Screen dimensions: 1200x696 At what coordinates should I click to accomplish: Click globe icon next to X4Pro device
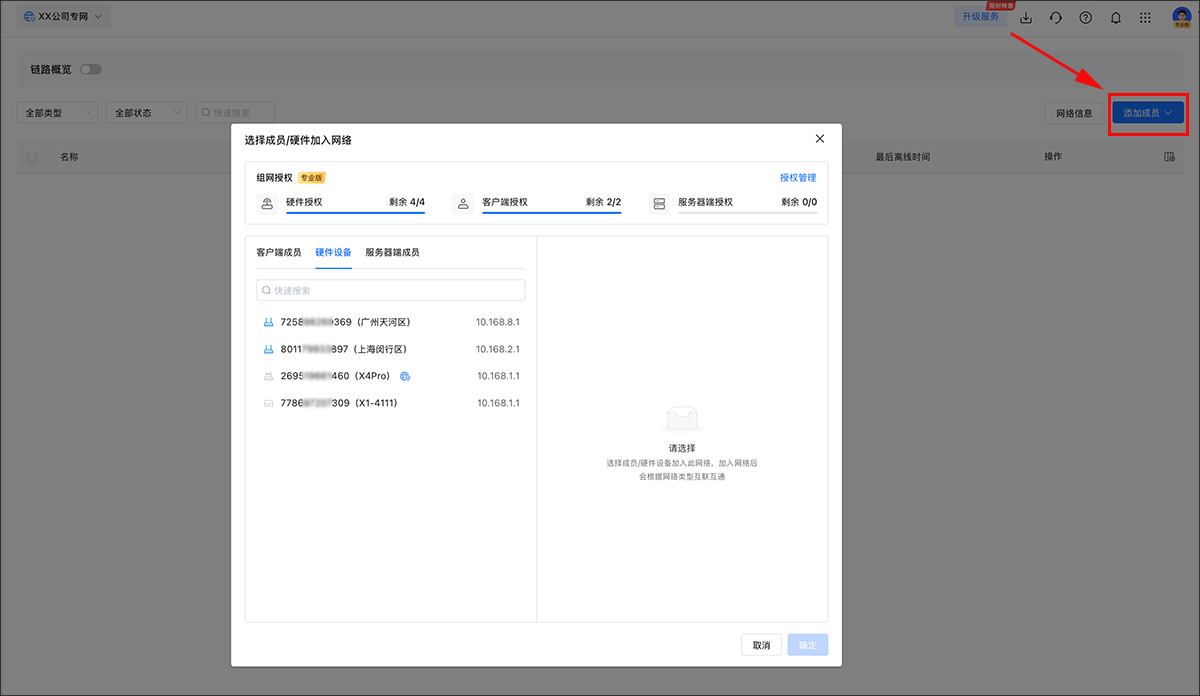click(x=405, y=376)
